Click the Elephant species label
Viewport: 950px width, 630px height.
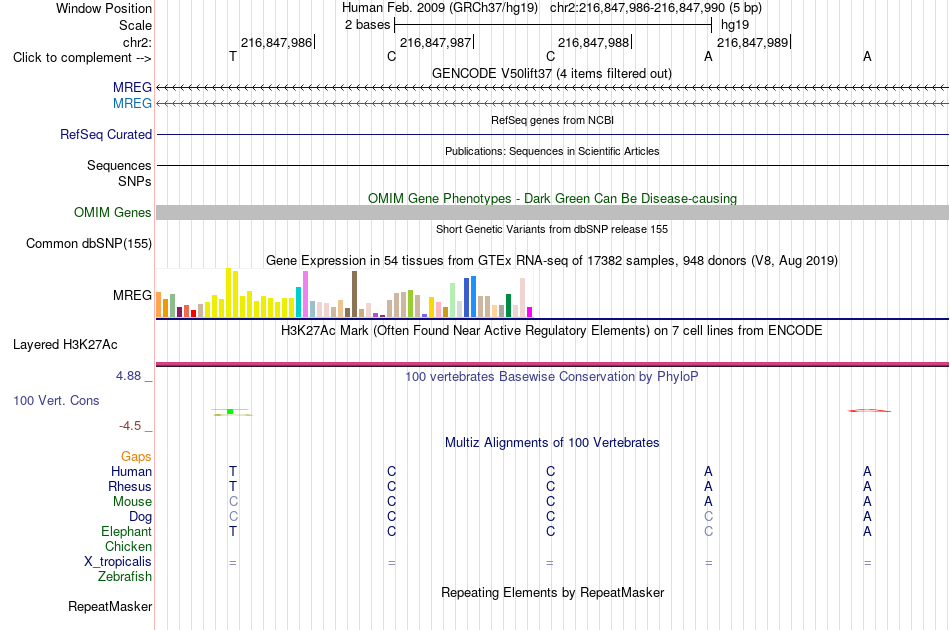[x=127, y=531]
